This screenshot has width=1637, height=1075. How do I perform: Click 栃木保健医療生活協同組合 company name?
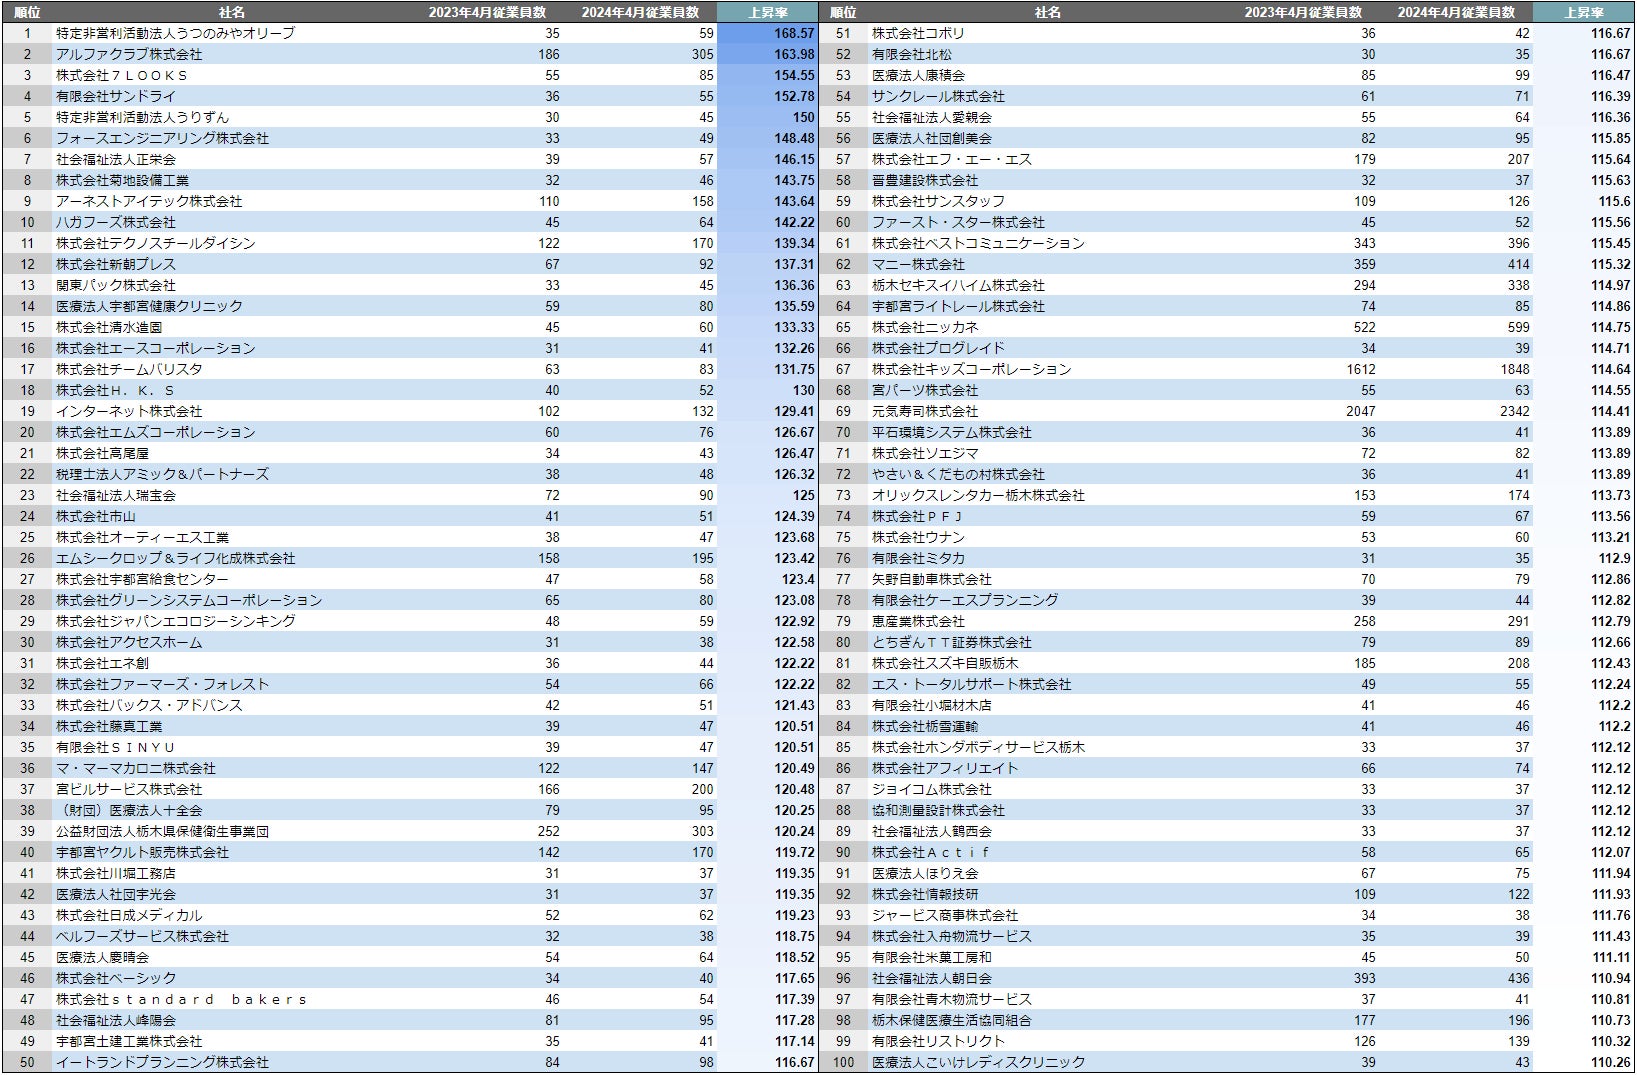952,1020
